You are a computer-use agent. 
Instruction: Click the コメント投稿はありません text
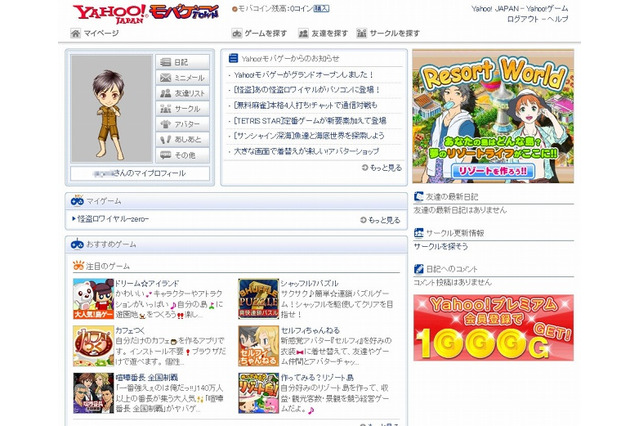pos(453,282)
